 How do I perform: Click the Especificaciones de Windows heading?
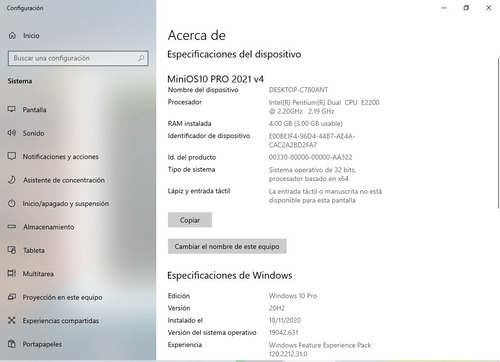pyautogui.click(x=230, y=275)
